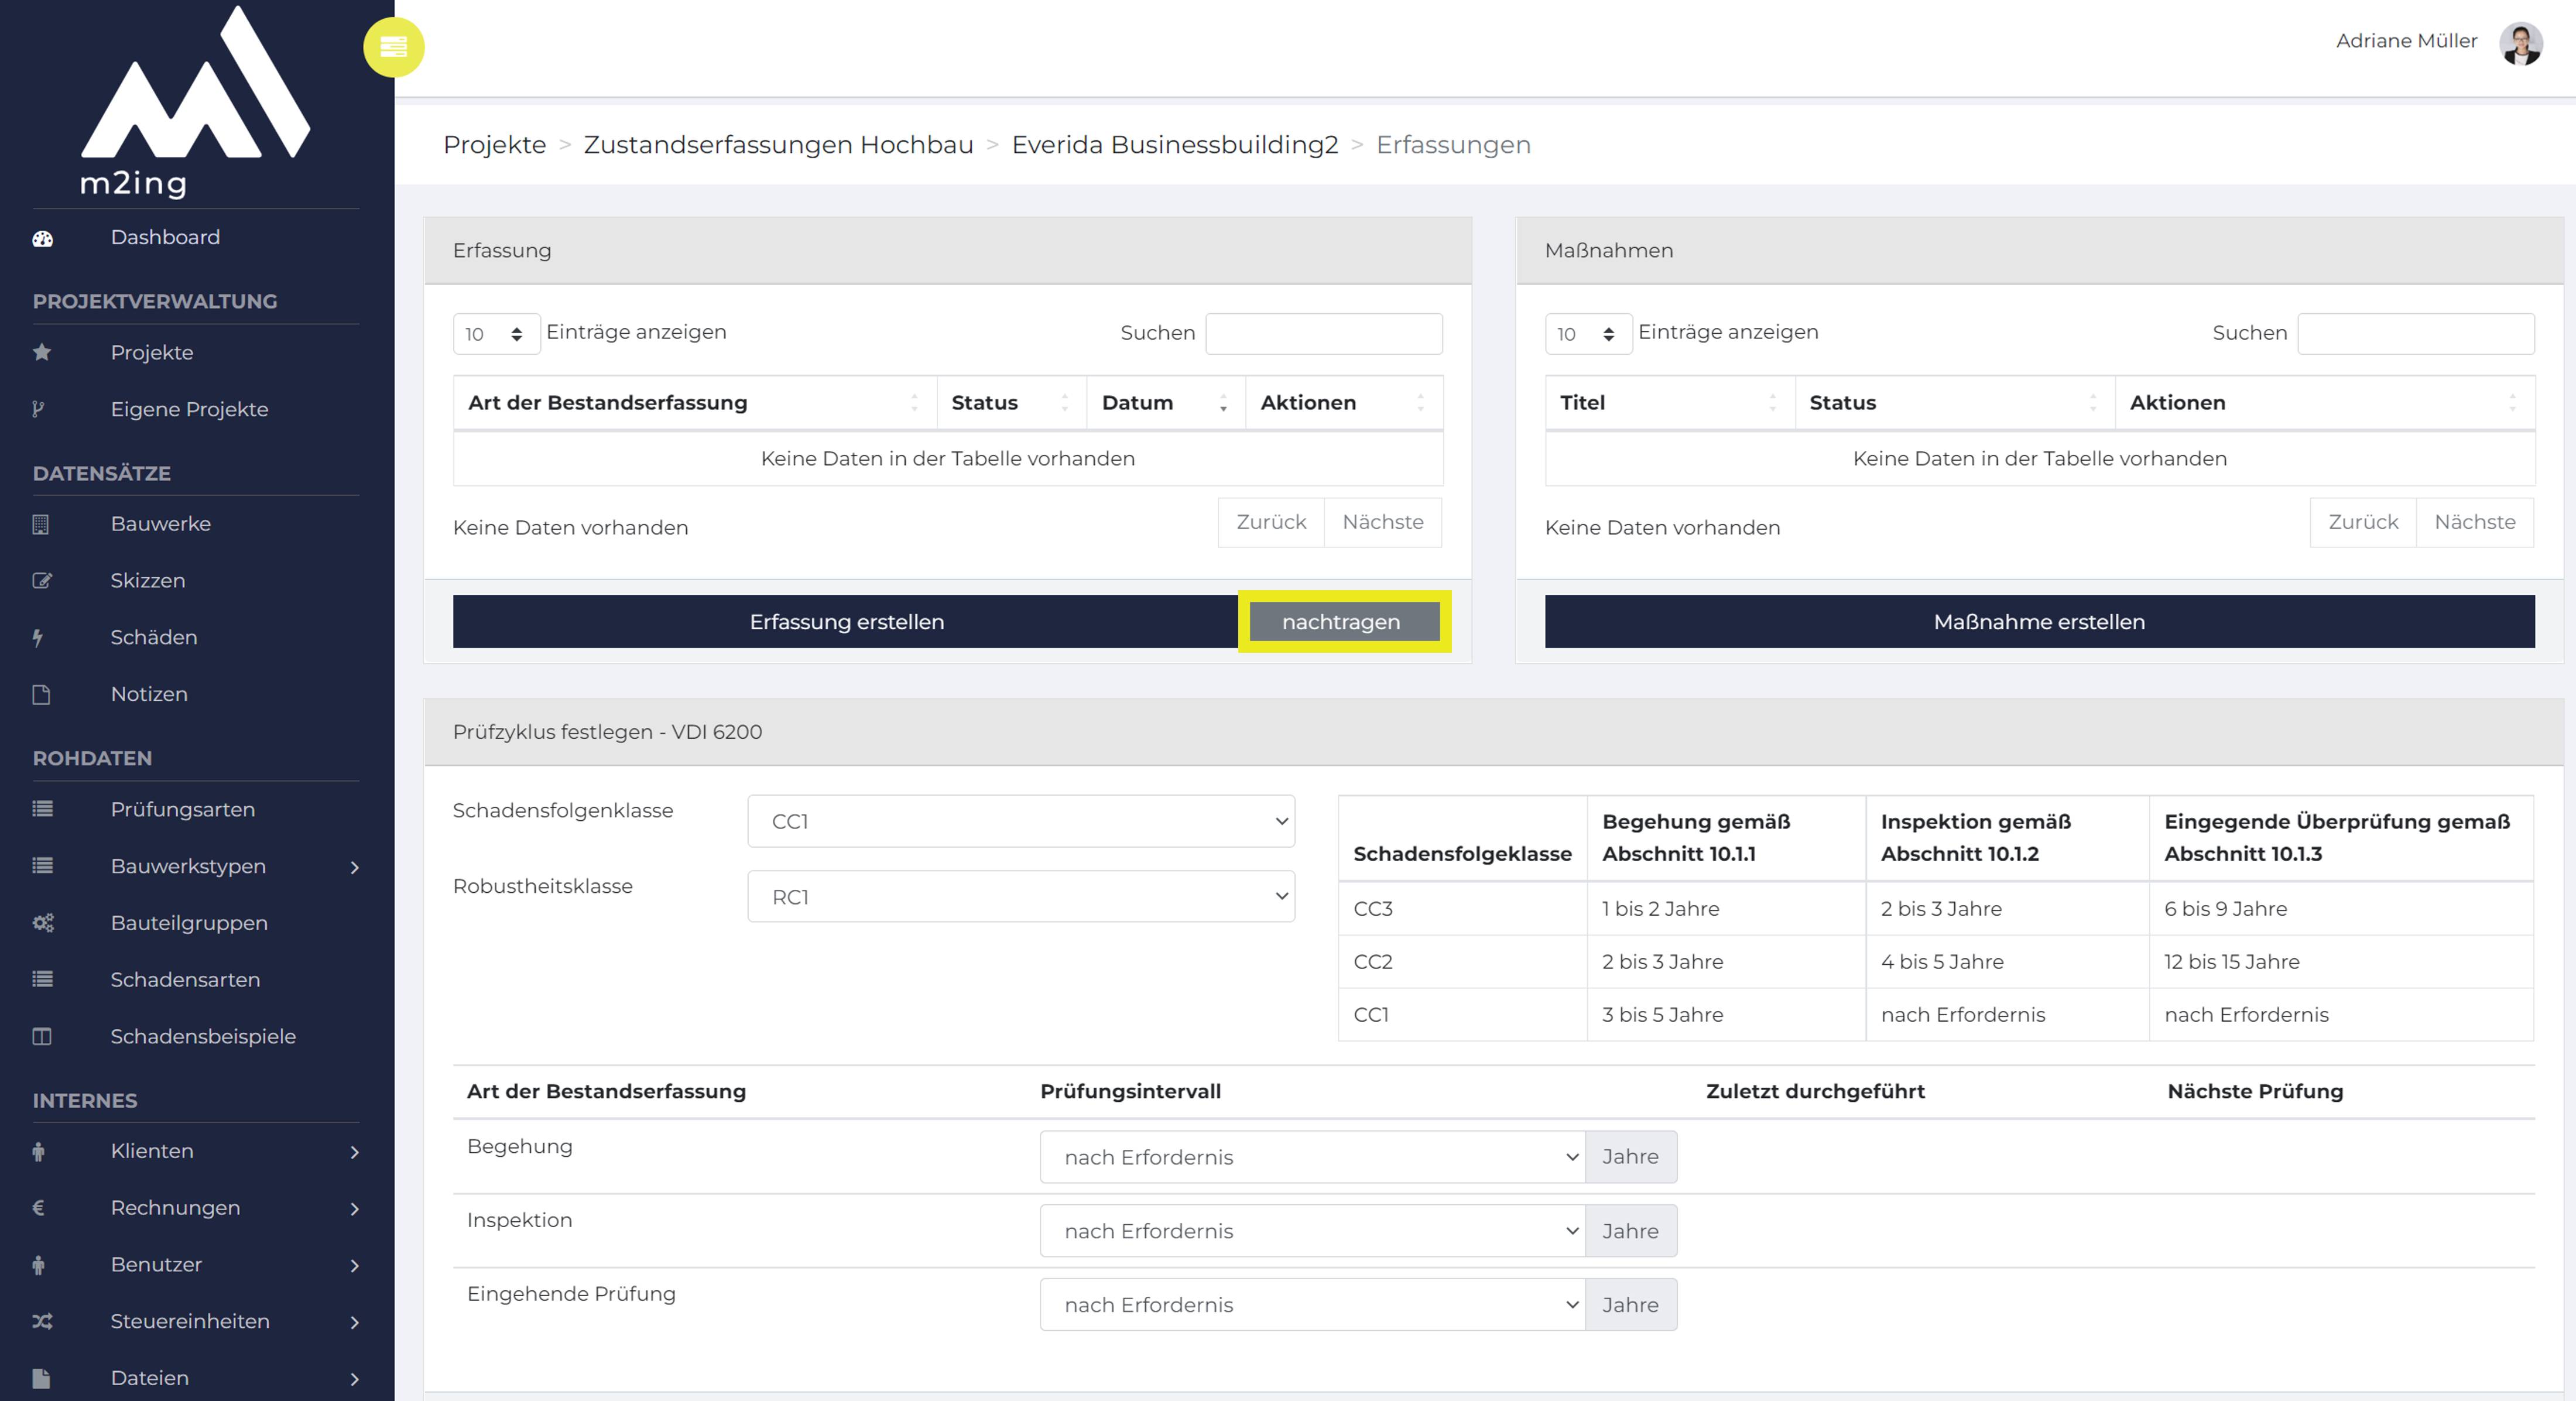Open Everida Businessbuilding2 breadcrumb link
The height and width of the screenshot is (1401, 2576).
pos(1174,145)
